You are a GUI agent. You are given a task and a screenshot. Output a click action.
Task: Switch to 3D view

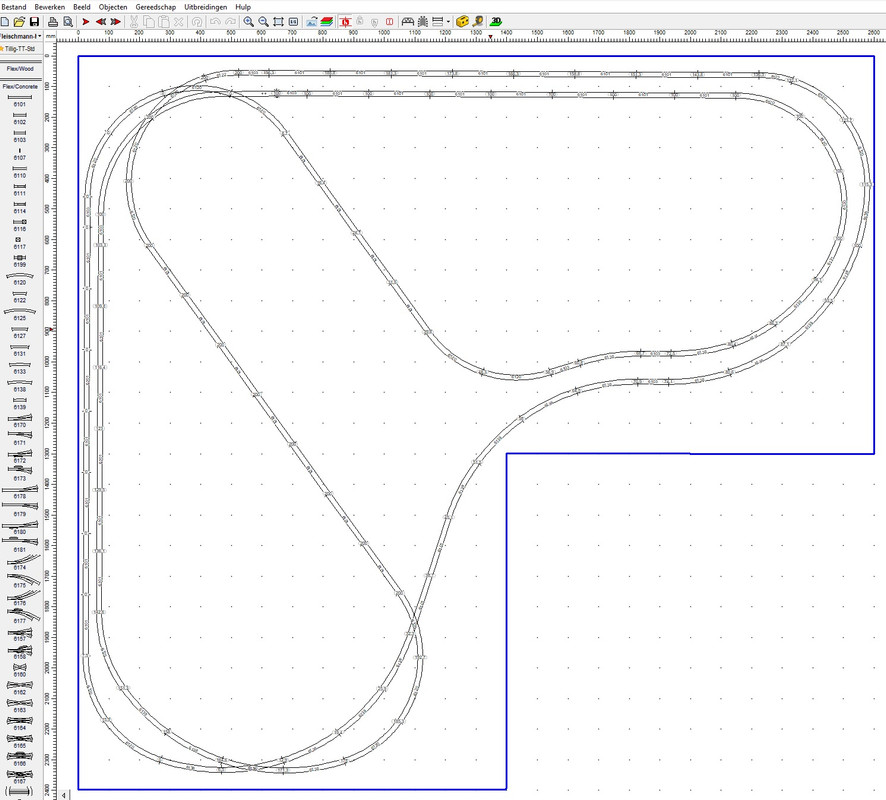496,21
